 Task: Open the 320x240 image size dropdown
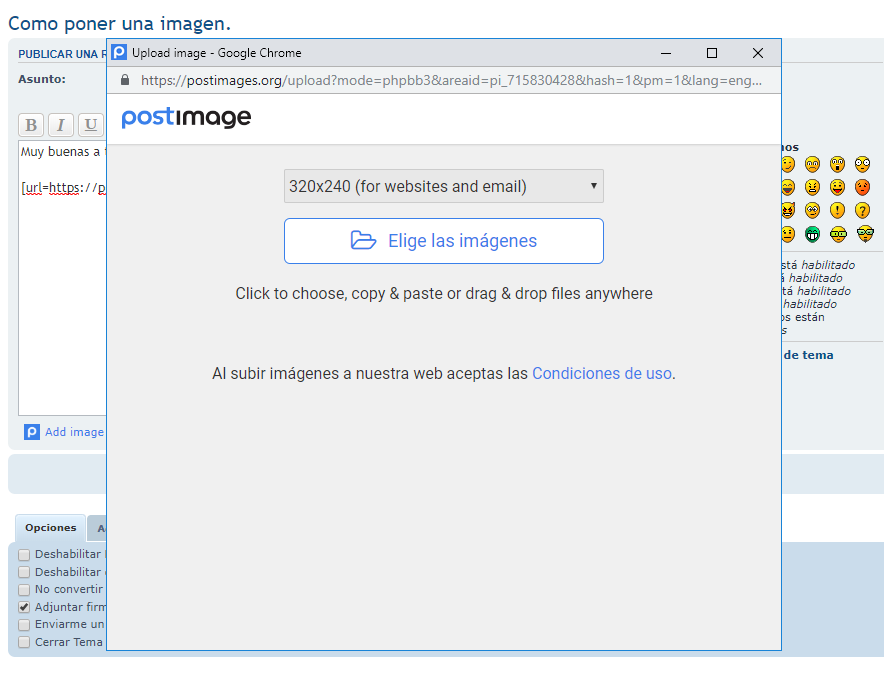coord(444,186)
